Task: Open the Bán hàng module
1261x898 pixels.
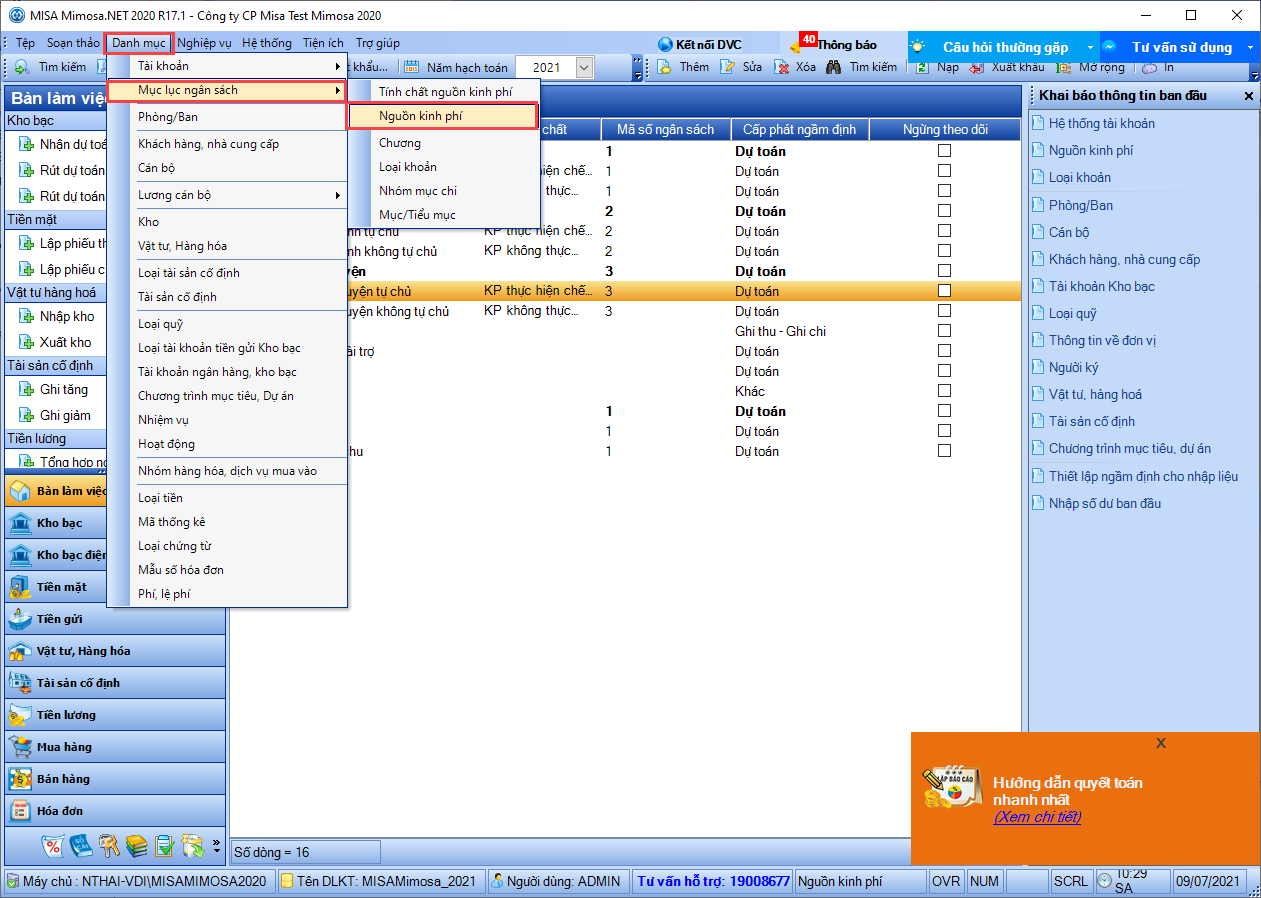Action: [x=115, y=779]
